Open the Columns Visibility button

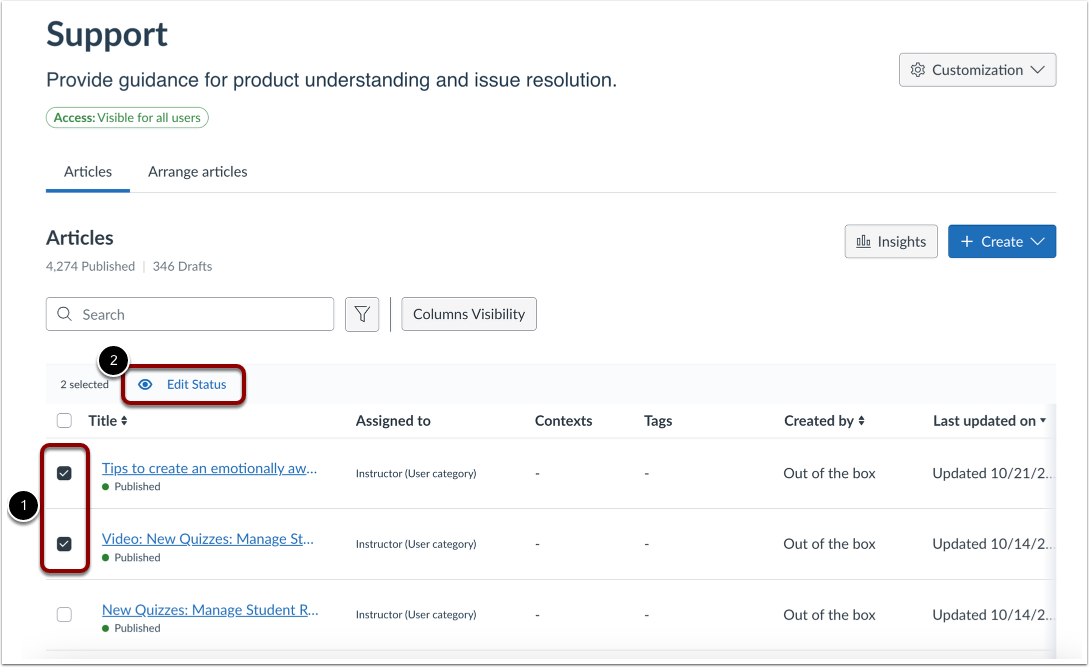click(469, 314)
